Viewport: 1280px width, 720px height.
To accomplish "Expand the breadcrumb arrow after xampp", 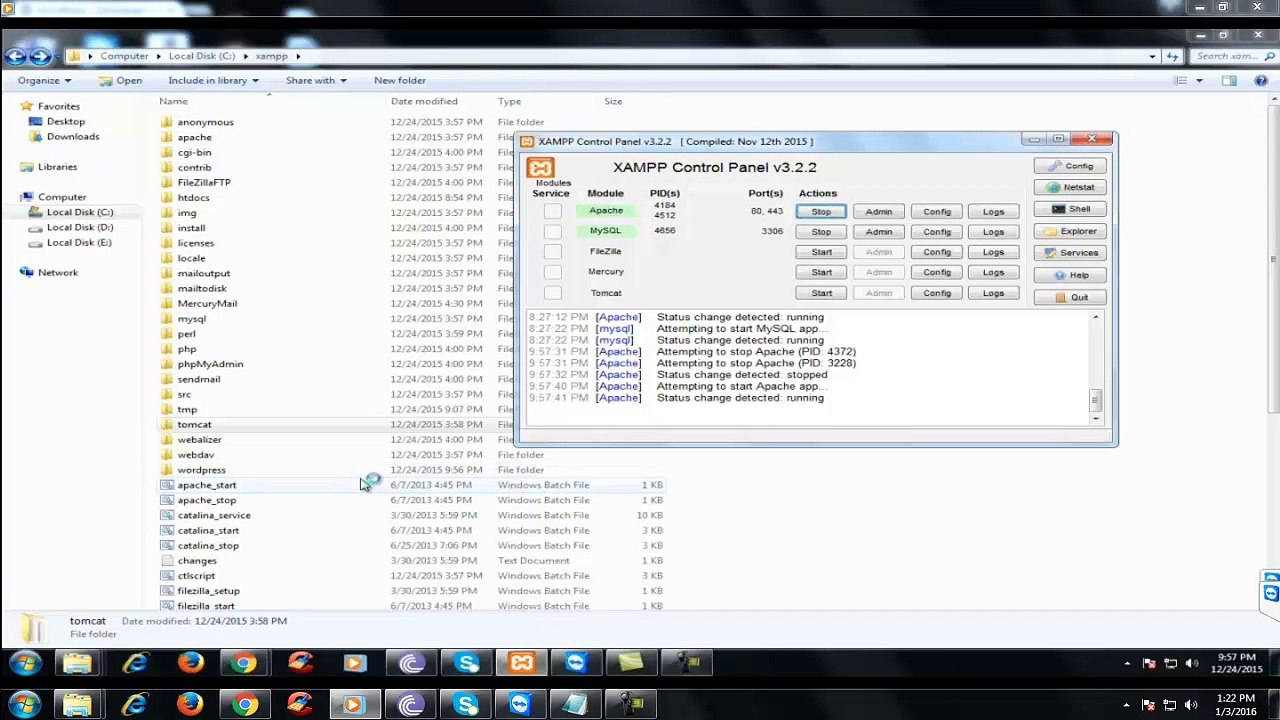I will point(297,56).
